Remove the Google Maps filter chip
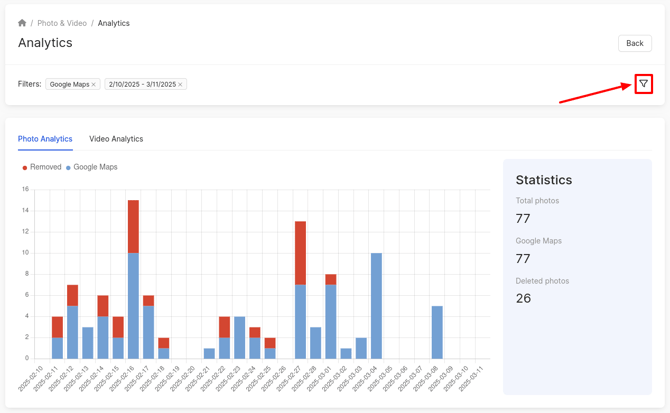 point(94,85)
